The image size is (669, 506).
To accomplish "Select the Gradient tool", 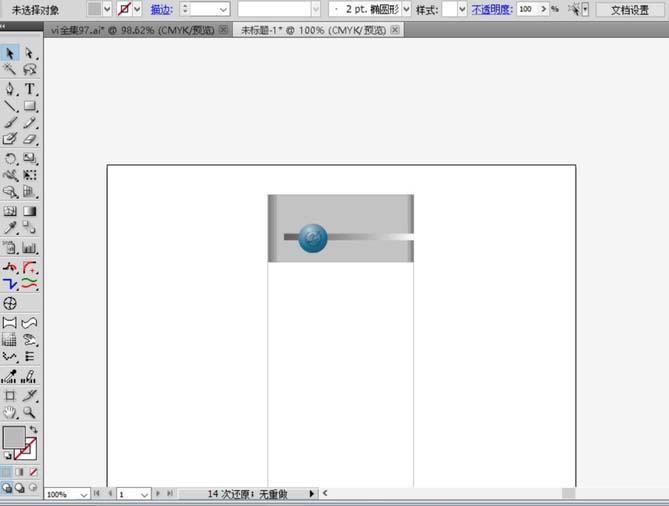I will point(29,211).
